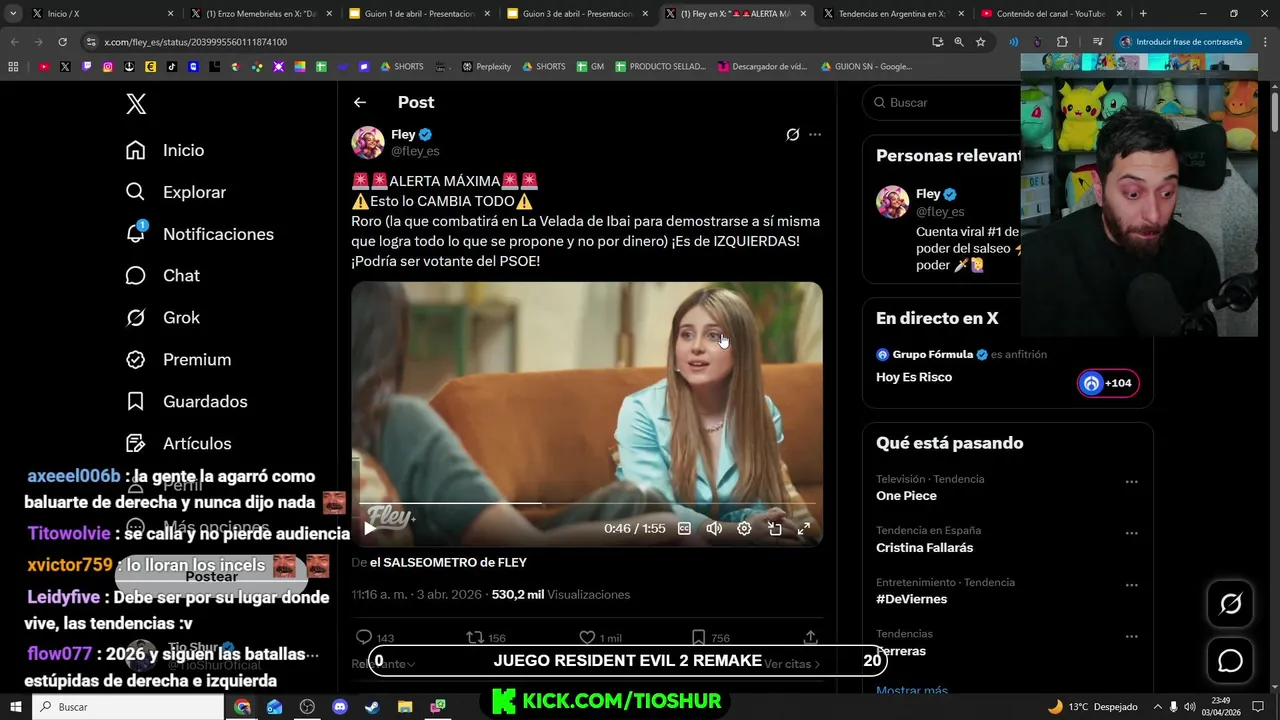Open the Twitch bookmark icon
This screenshot has width=1280, height=720.
[87, 67]
